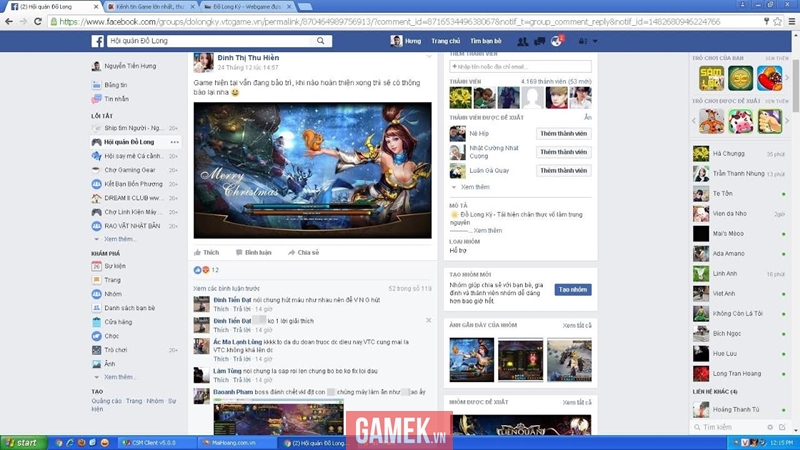Go to Trang chủ in top bar
Screen dimensions: 800x450
tap(445, 41)
